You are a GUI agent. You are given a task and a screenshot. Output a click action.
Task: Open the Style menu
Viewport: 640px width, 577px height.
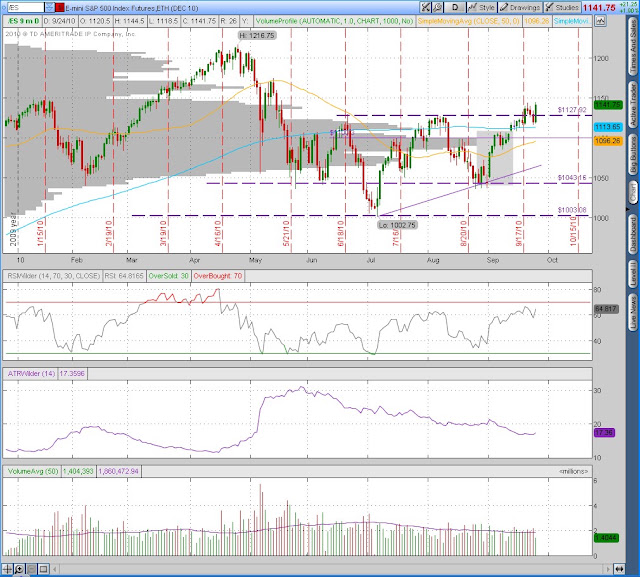point(482,7)
